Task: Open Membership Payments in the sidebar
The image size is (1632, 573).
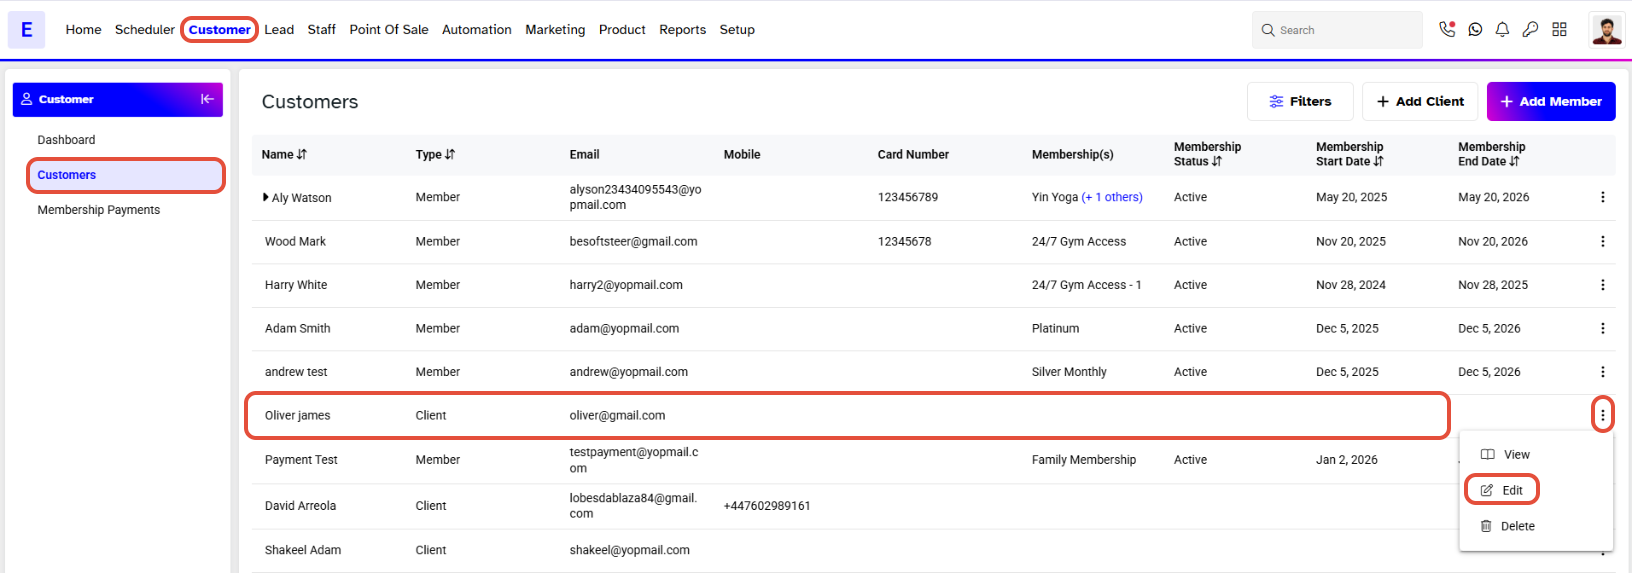Action: click(x=98, y=210)
